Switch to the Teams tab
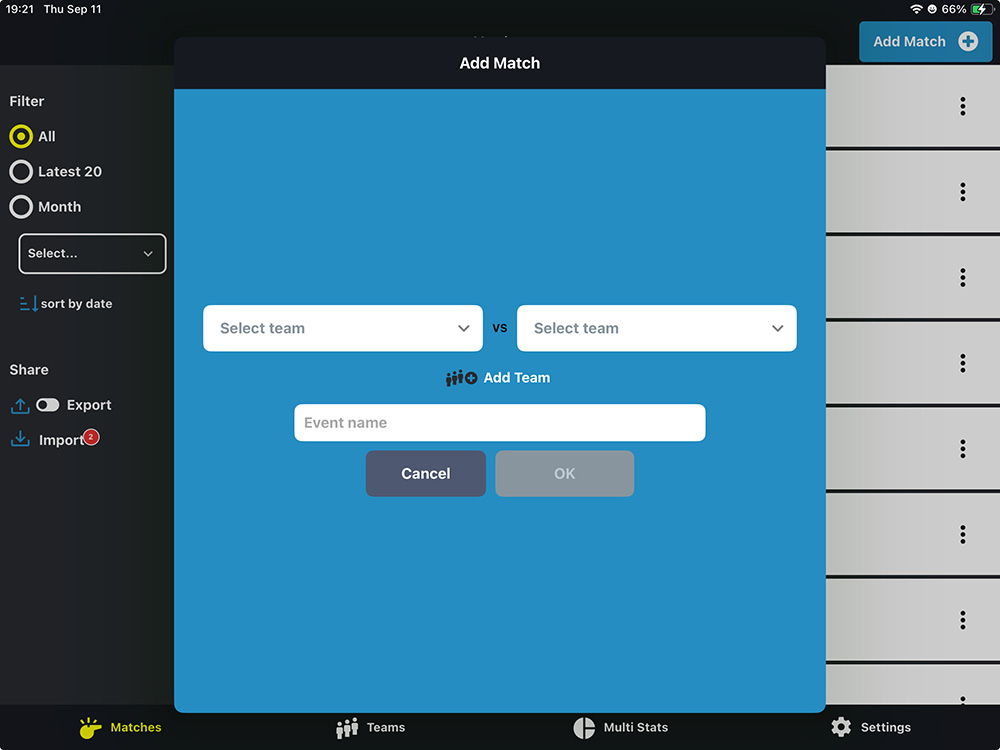This screenshot has width=1000, height=750. [371, 727]
